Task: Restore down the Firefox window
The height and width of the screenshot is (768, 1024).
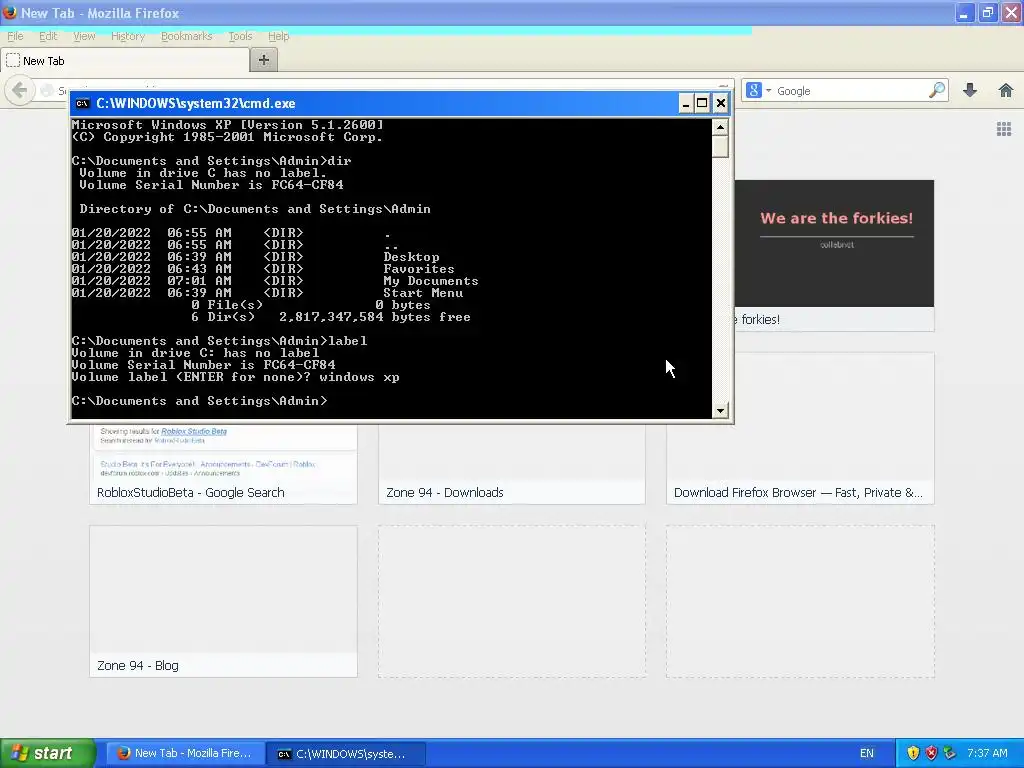Action: pyautogui.click(x=987, y=13)
